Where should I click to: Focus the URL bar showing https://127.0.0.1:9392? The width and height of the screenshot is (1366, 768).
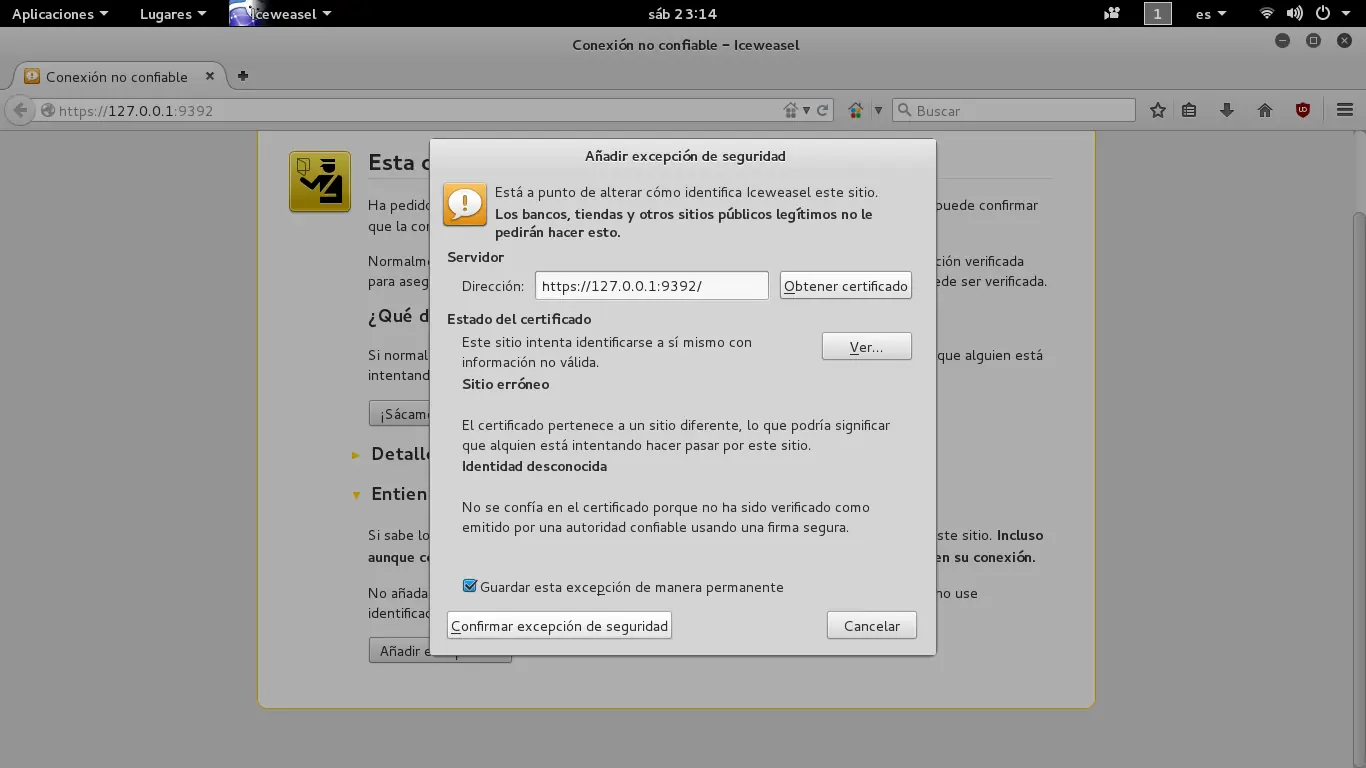click(410, 111)
